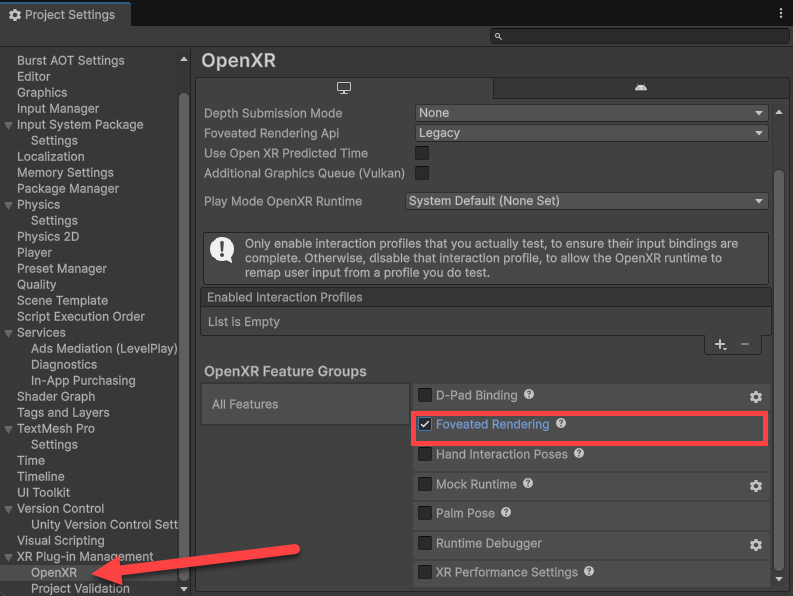The width and height of the screenshot is (793, 596).
Task: Collapse the Services tree node
Action: point(9,333)
